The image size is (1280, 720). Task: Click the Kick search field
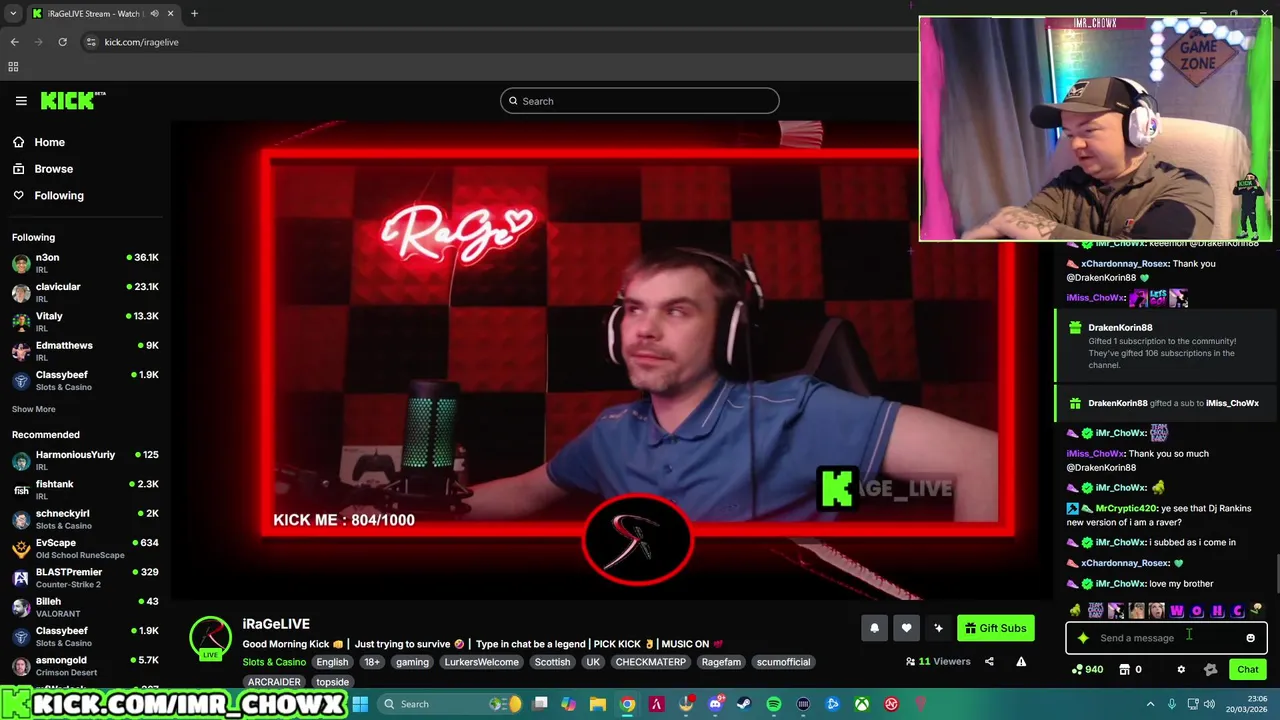pos(640,101)
